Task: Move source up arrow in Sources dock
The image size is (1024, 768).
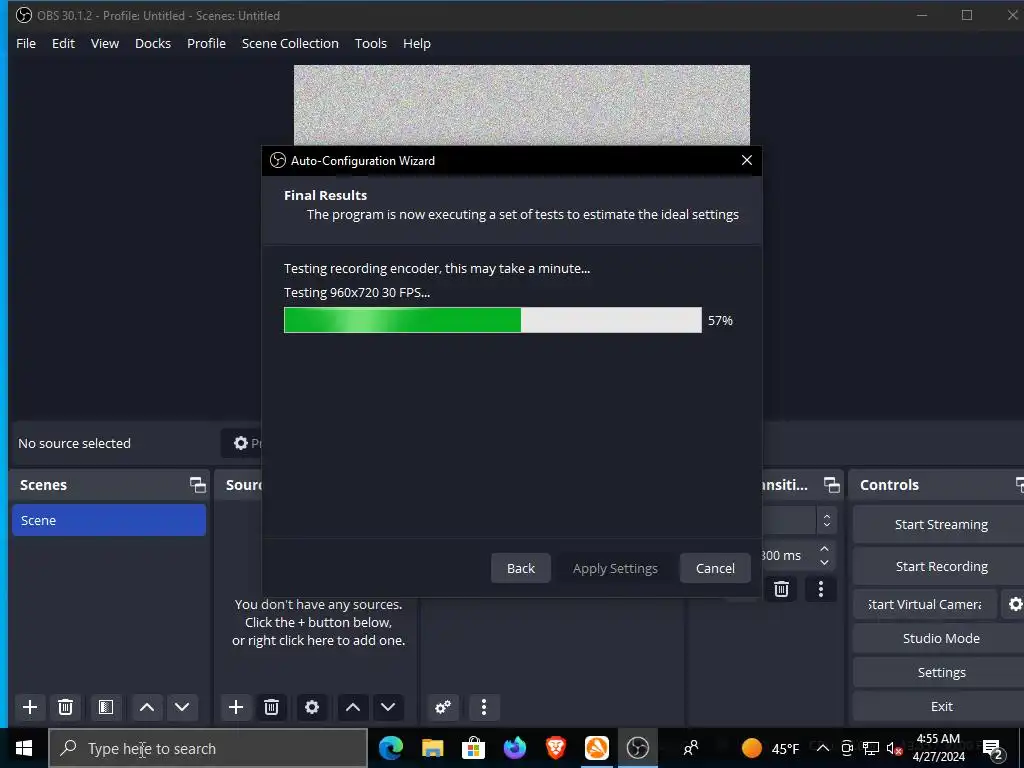Action: click(353, 707)
